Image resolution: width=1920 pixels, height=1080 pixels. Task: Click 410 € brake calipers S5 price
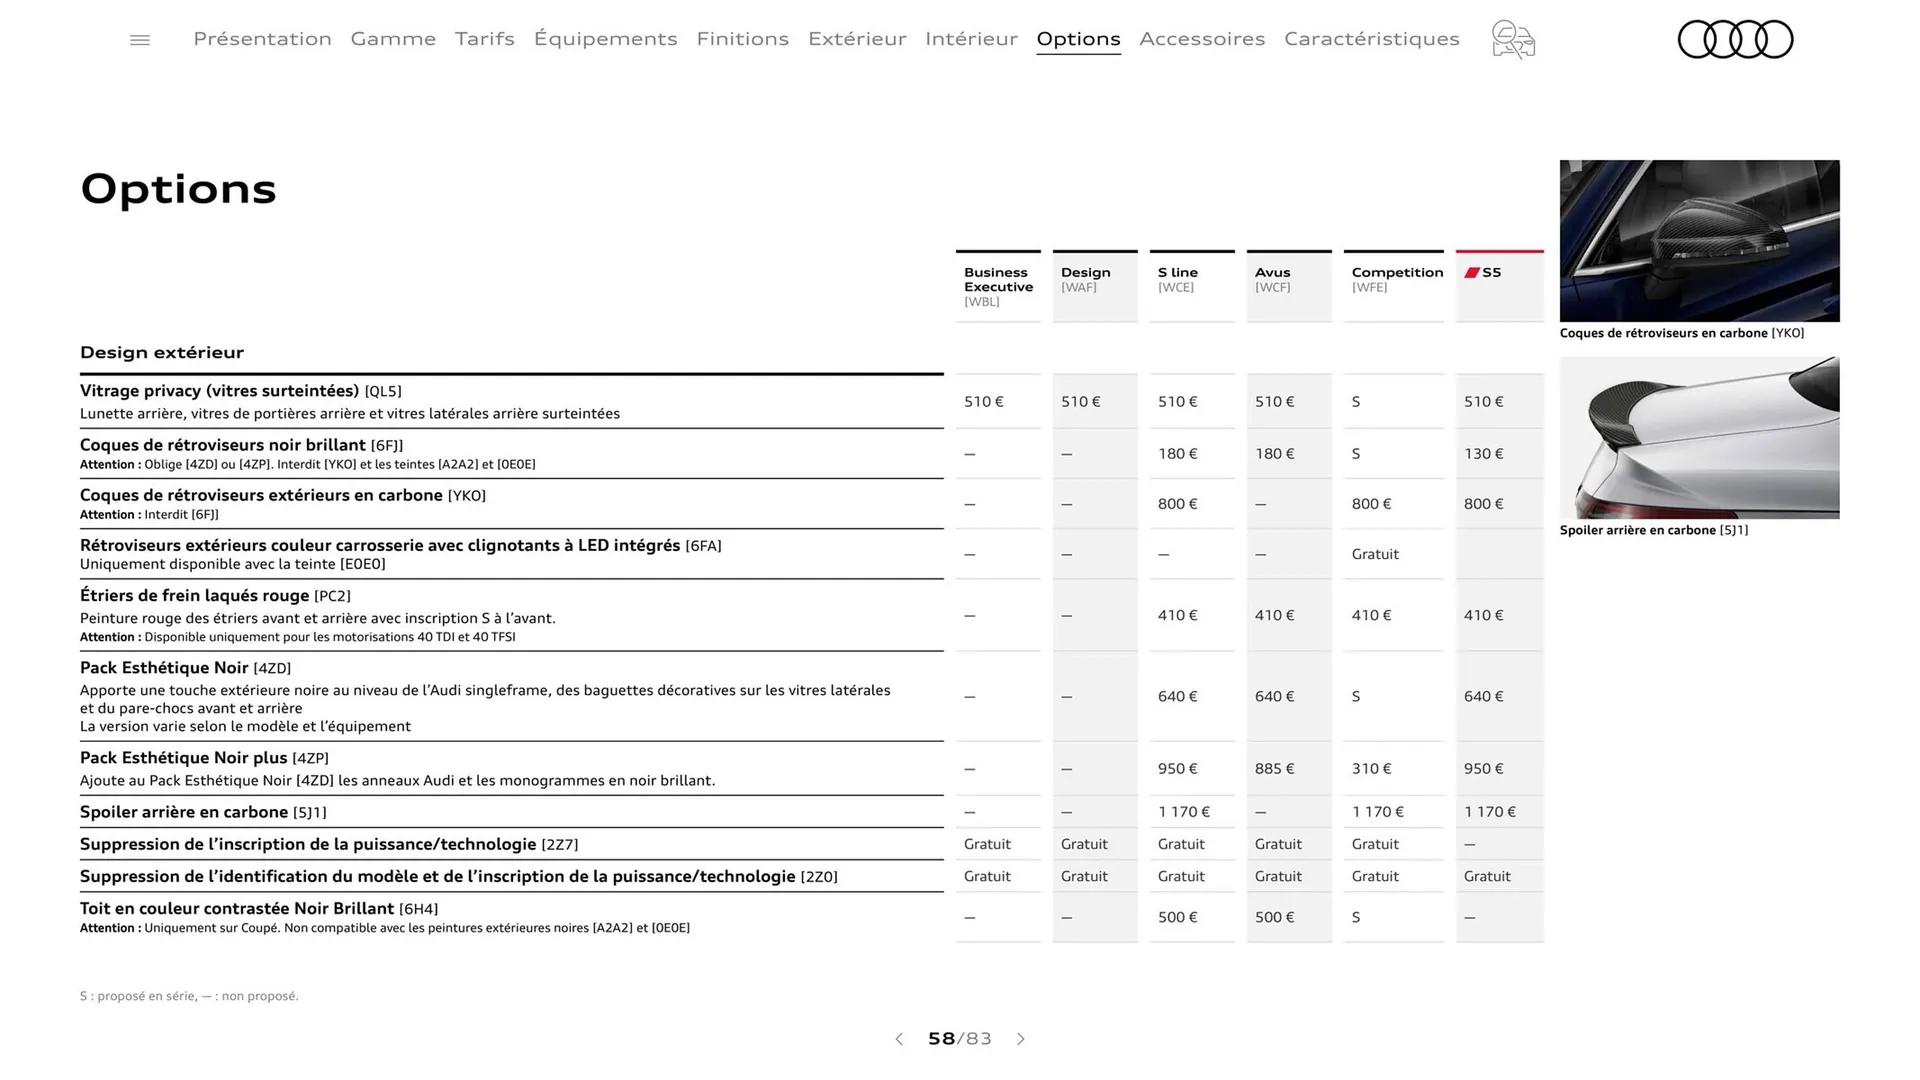[1484, 616]
